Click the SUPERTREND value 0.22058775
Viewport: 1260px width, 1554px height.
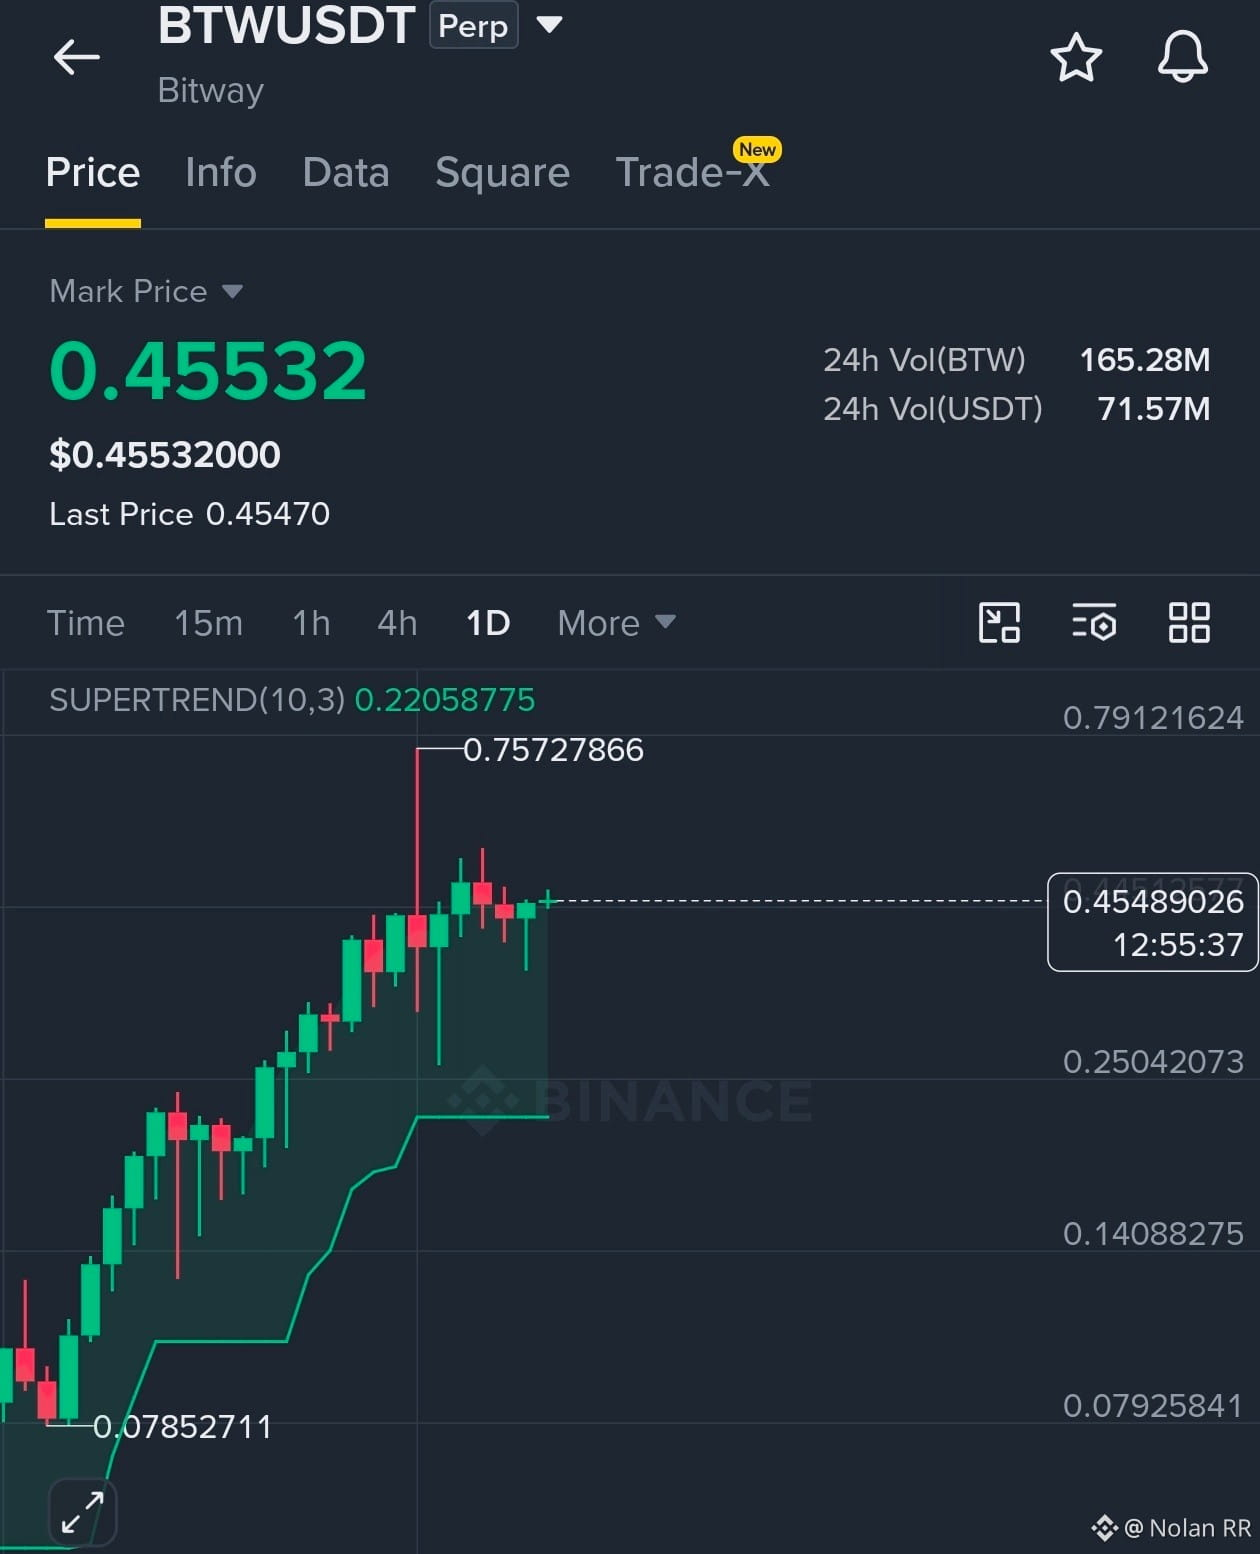[x=445, y=700]
